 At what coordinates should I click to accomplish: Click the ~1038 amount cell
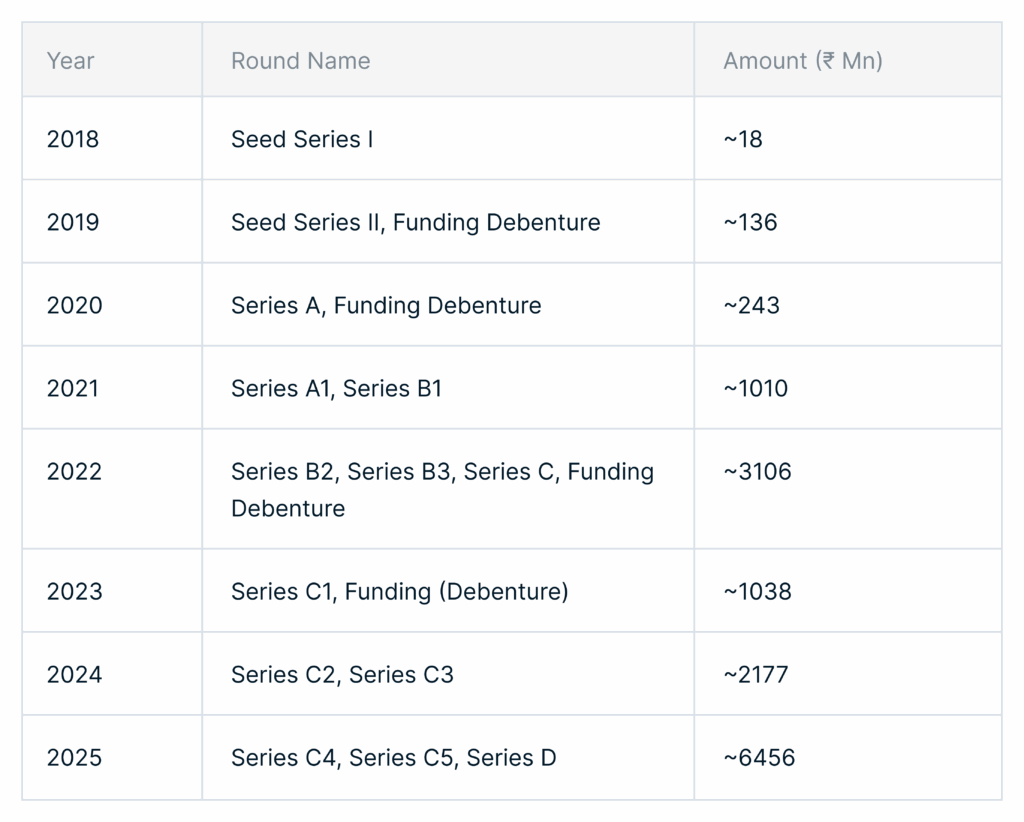coord(848,590)
